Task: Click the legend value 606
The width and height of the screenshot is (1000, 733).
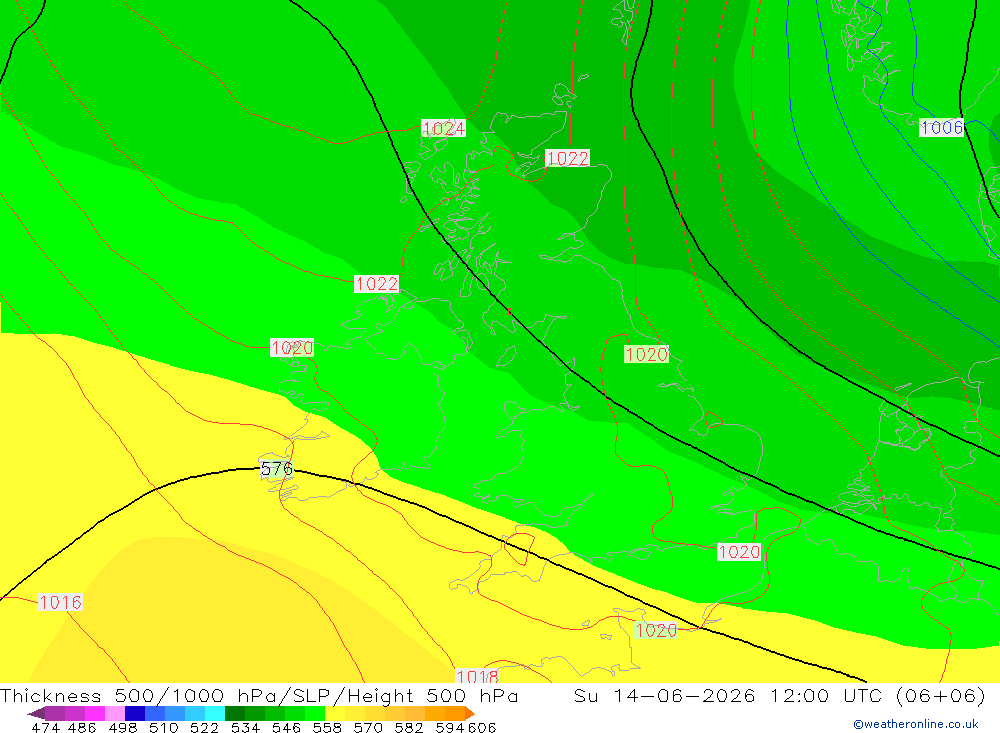Action: click(x=482, y=728)
